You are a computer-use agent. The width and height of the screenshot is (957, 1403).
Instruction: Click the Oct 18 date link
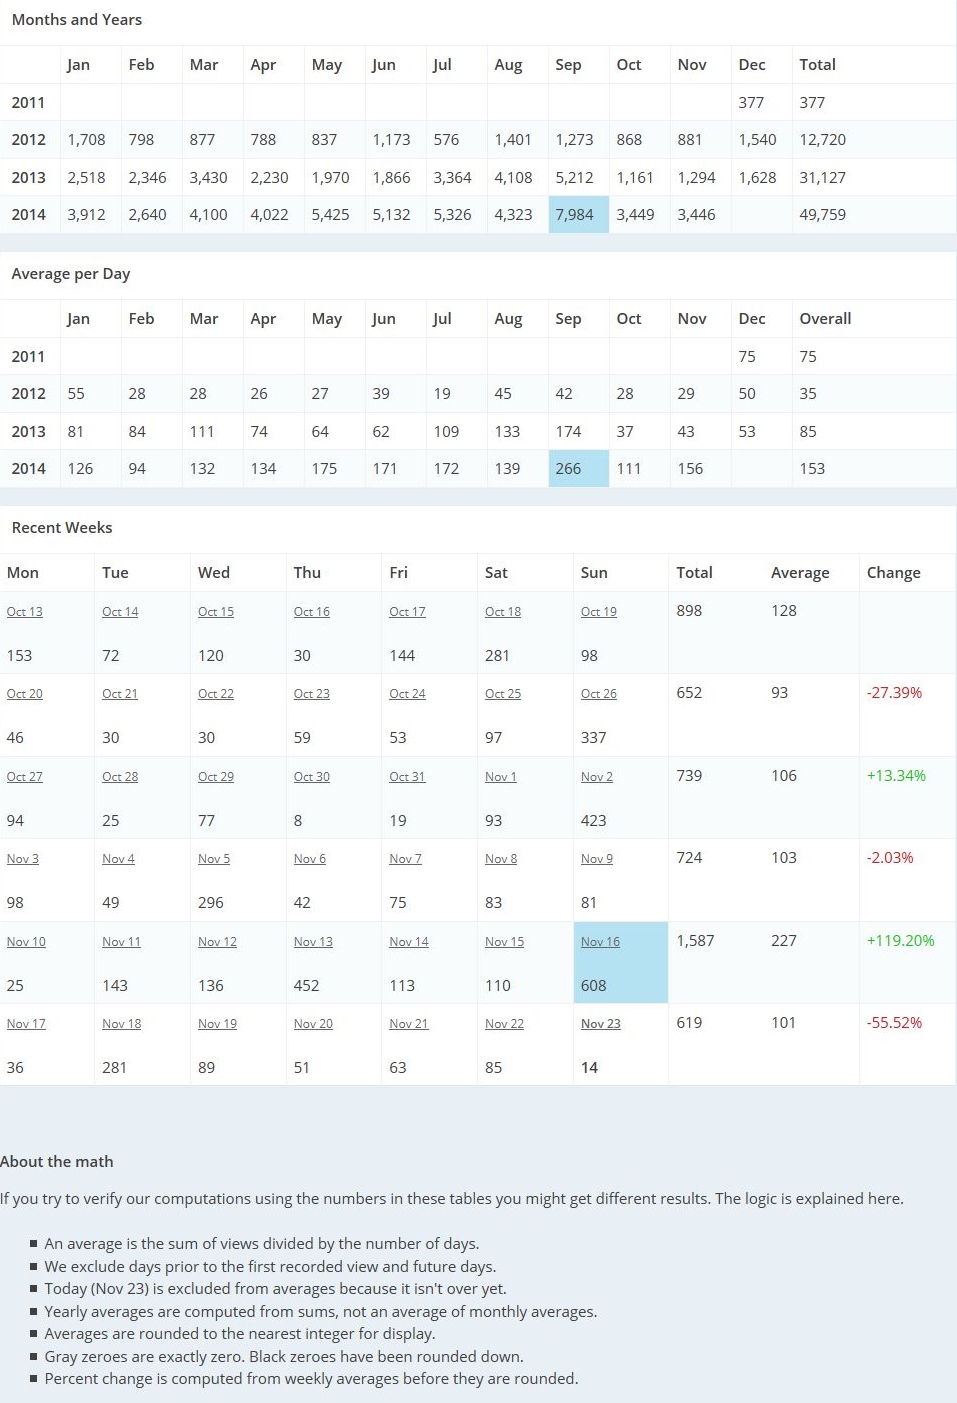tap(502, 612)
